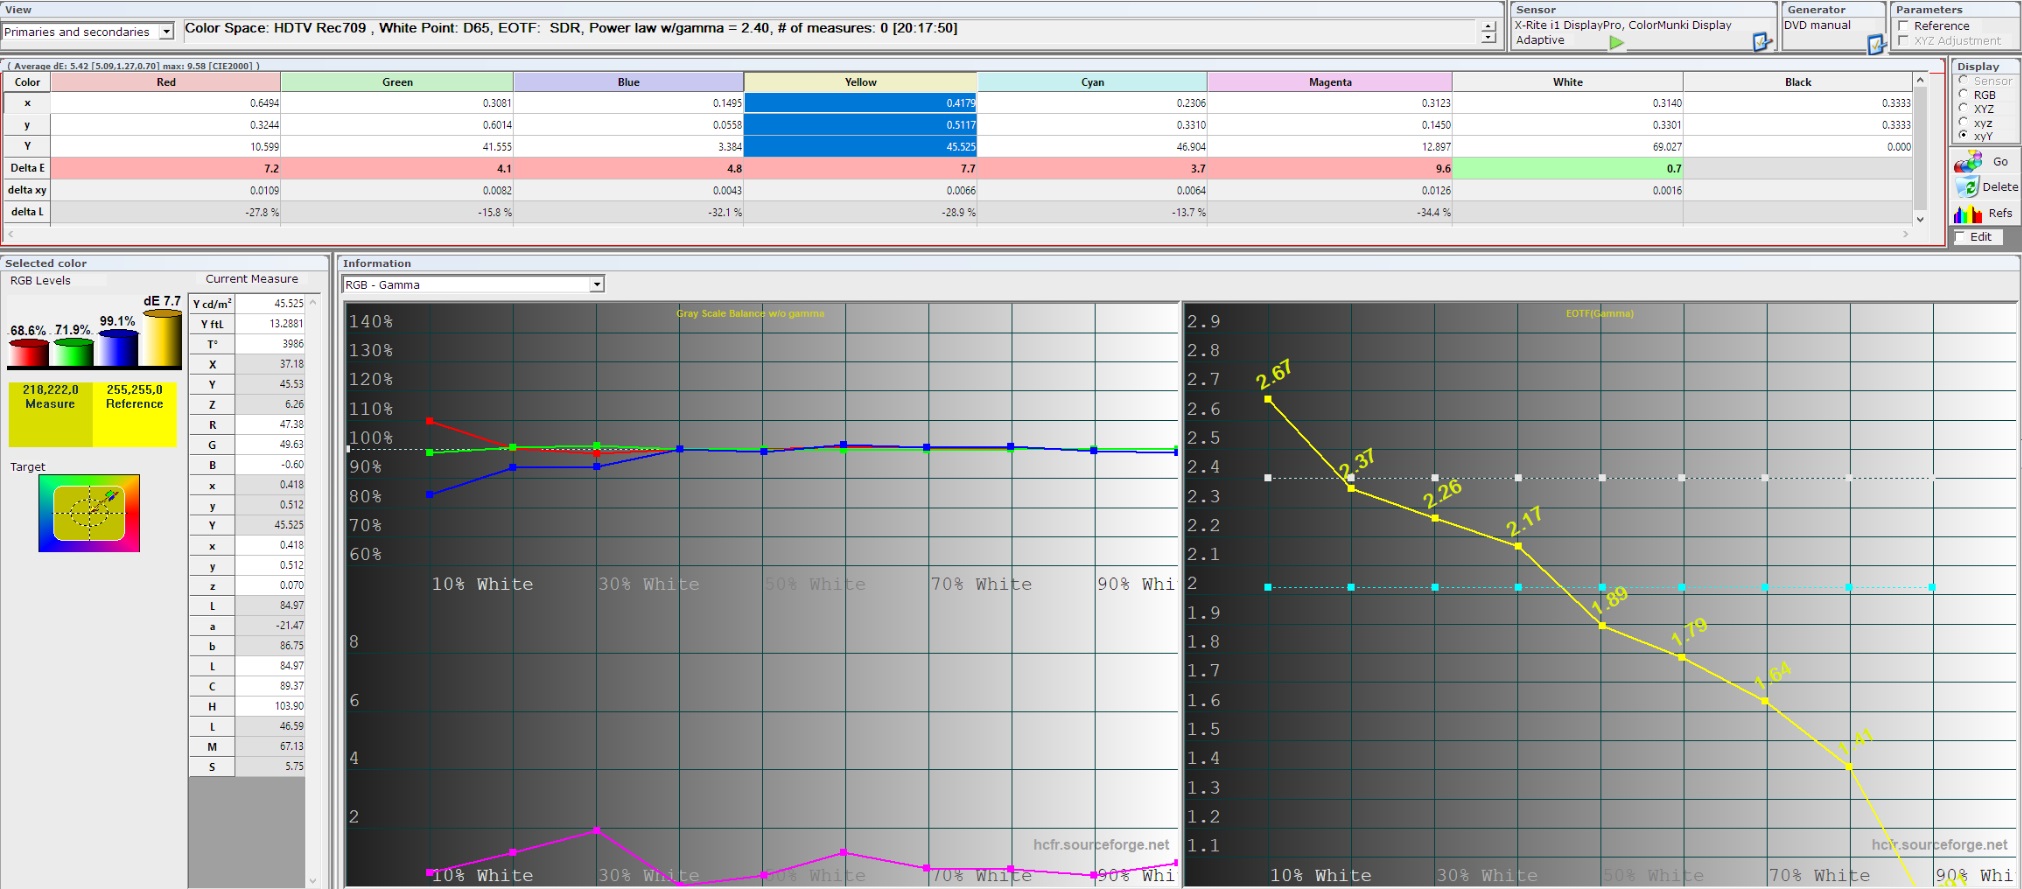The height and width of the screenshot is (889, 2022).
Task: Click the down spinner beside color space info
Action: point(1489,38)
